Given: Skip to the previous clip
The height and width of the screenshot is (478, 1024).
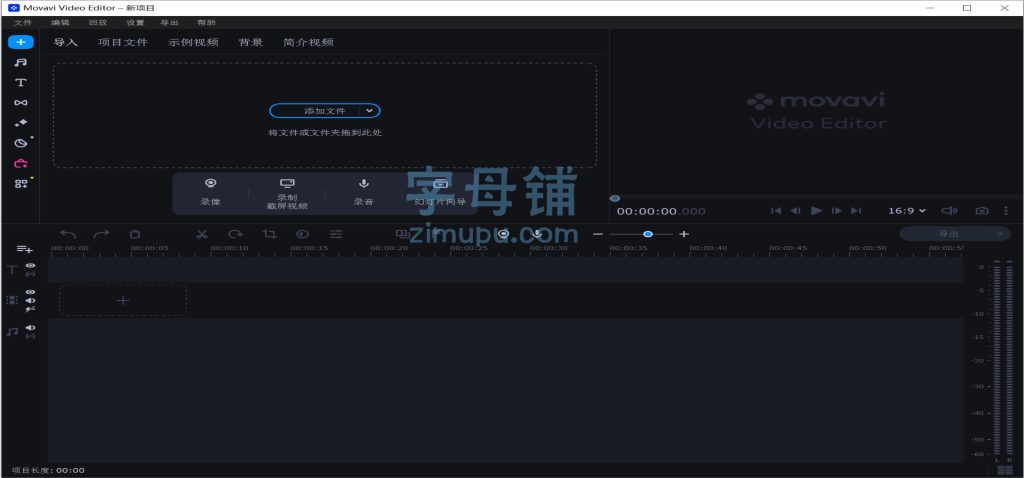Looking at the screenshot, I should 776,211.
